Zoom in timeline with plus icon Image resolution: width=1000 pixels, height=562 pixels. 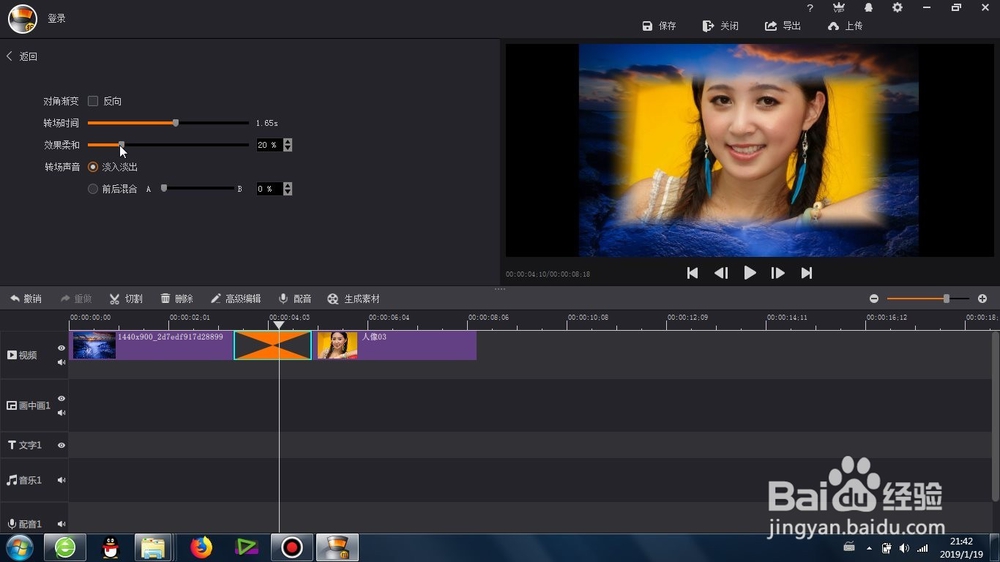click(982, 299)
